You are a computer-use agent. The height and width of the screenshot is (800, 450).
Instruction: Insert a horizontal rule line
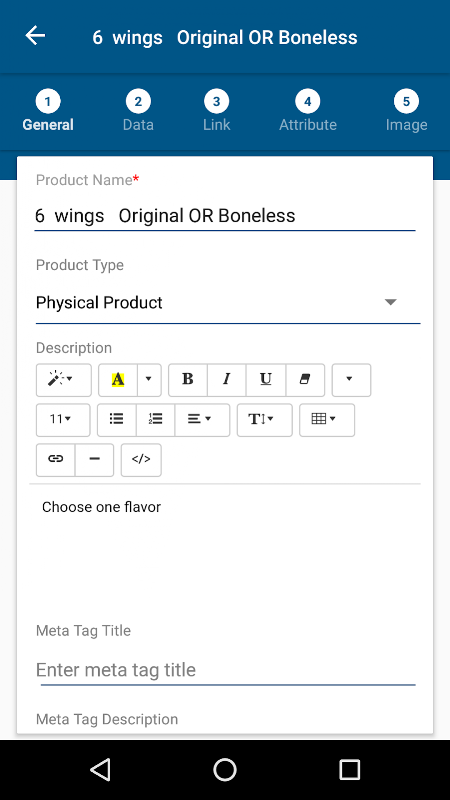pos(94,460)
